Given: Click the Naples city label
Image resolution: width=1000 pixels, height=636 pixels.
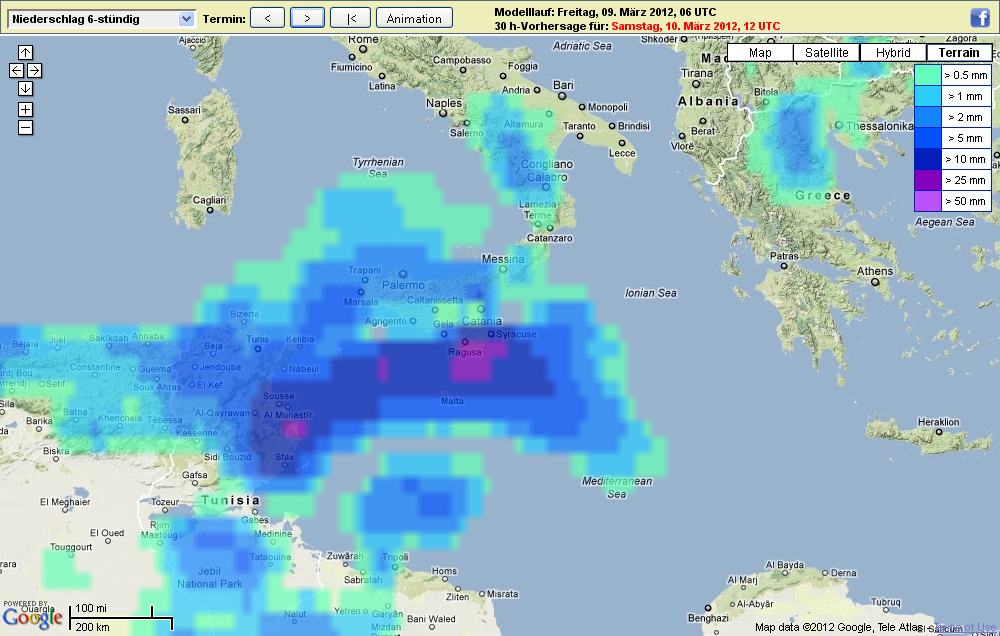Looking at the screenshot, I should click(444, 103).
